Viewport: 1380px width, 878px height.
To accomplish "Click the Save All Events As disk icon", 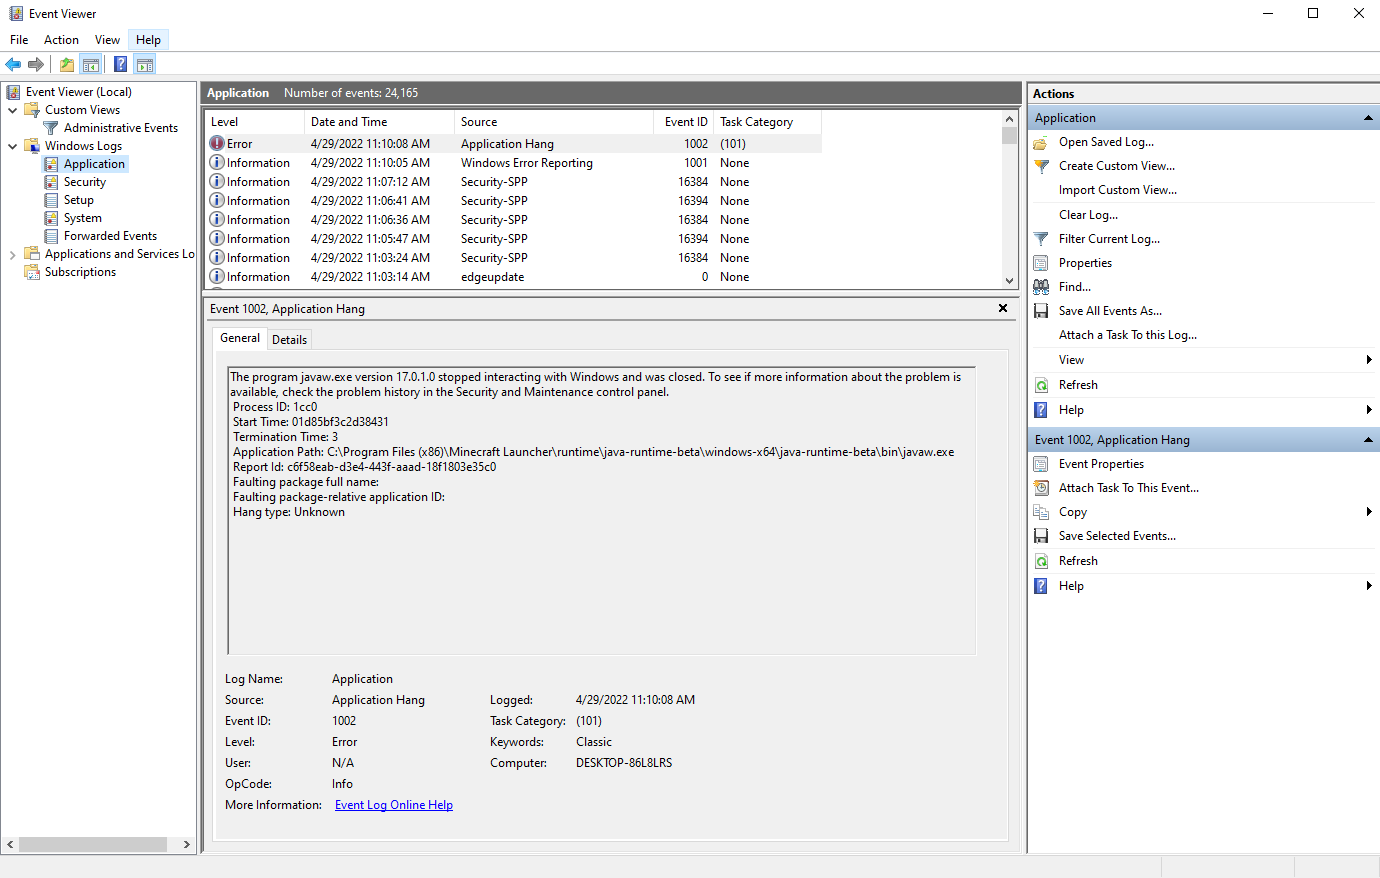I will (1041, 311).
